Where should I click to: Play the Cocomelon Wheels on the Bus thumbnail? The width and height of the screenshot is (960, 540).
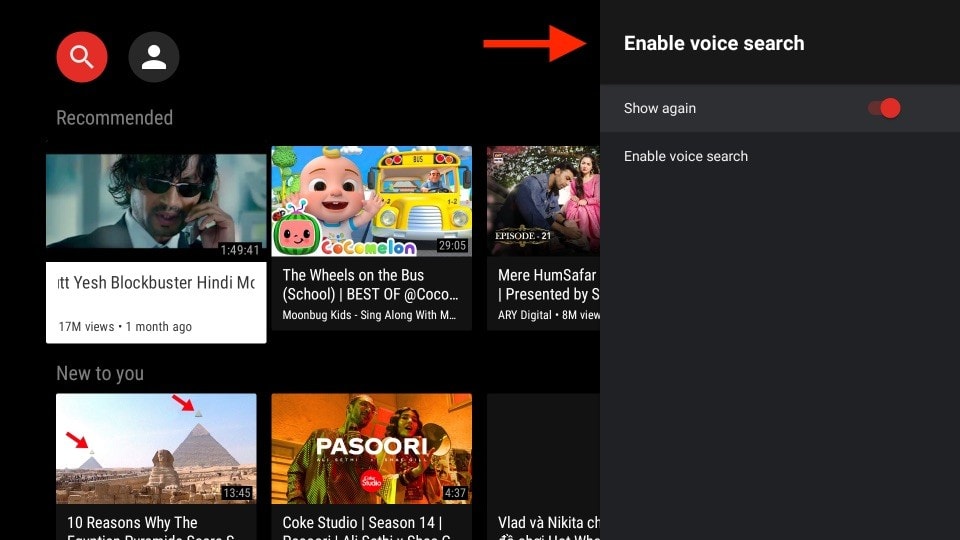point(371,201)
